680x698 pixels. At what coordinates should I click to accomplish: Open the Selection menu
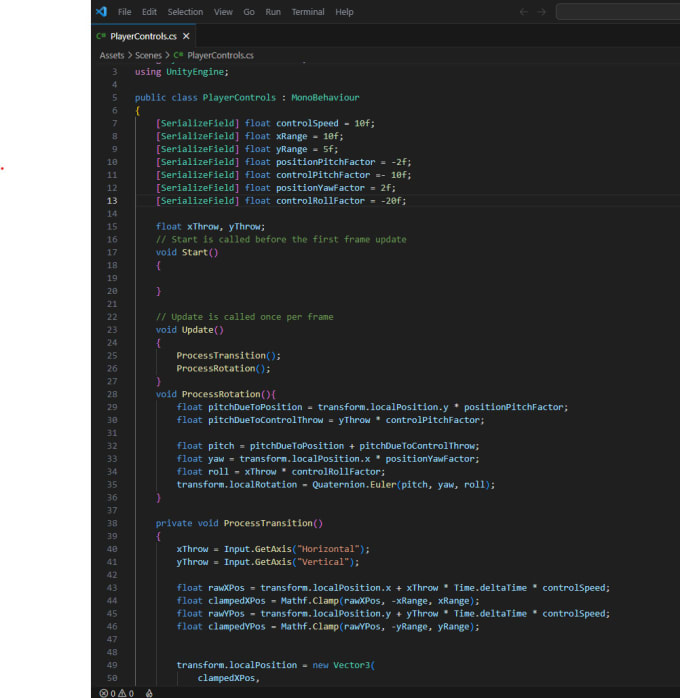point(185,12)
